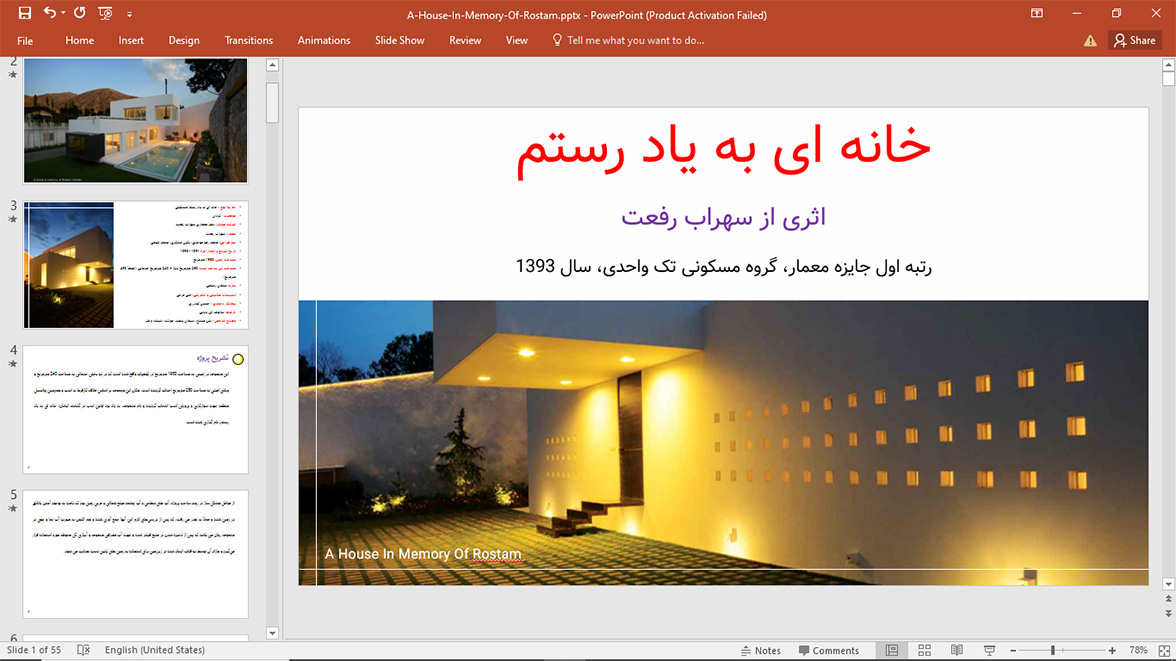Click main editor scroll down arrow
1176x661 pixels.
1168,584
